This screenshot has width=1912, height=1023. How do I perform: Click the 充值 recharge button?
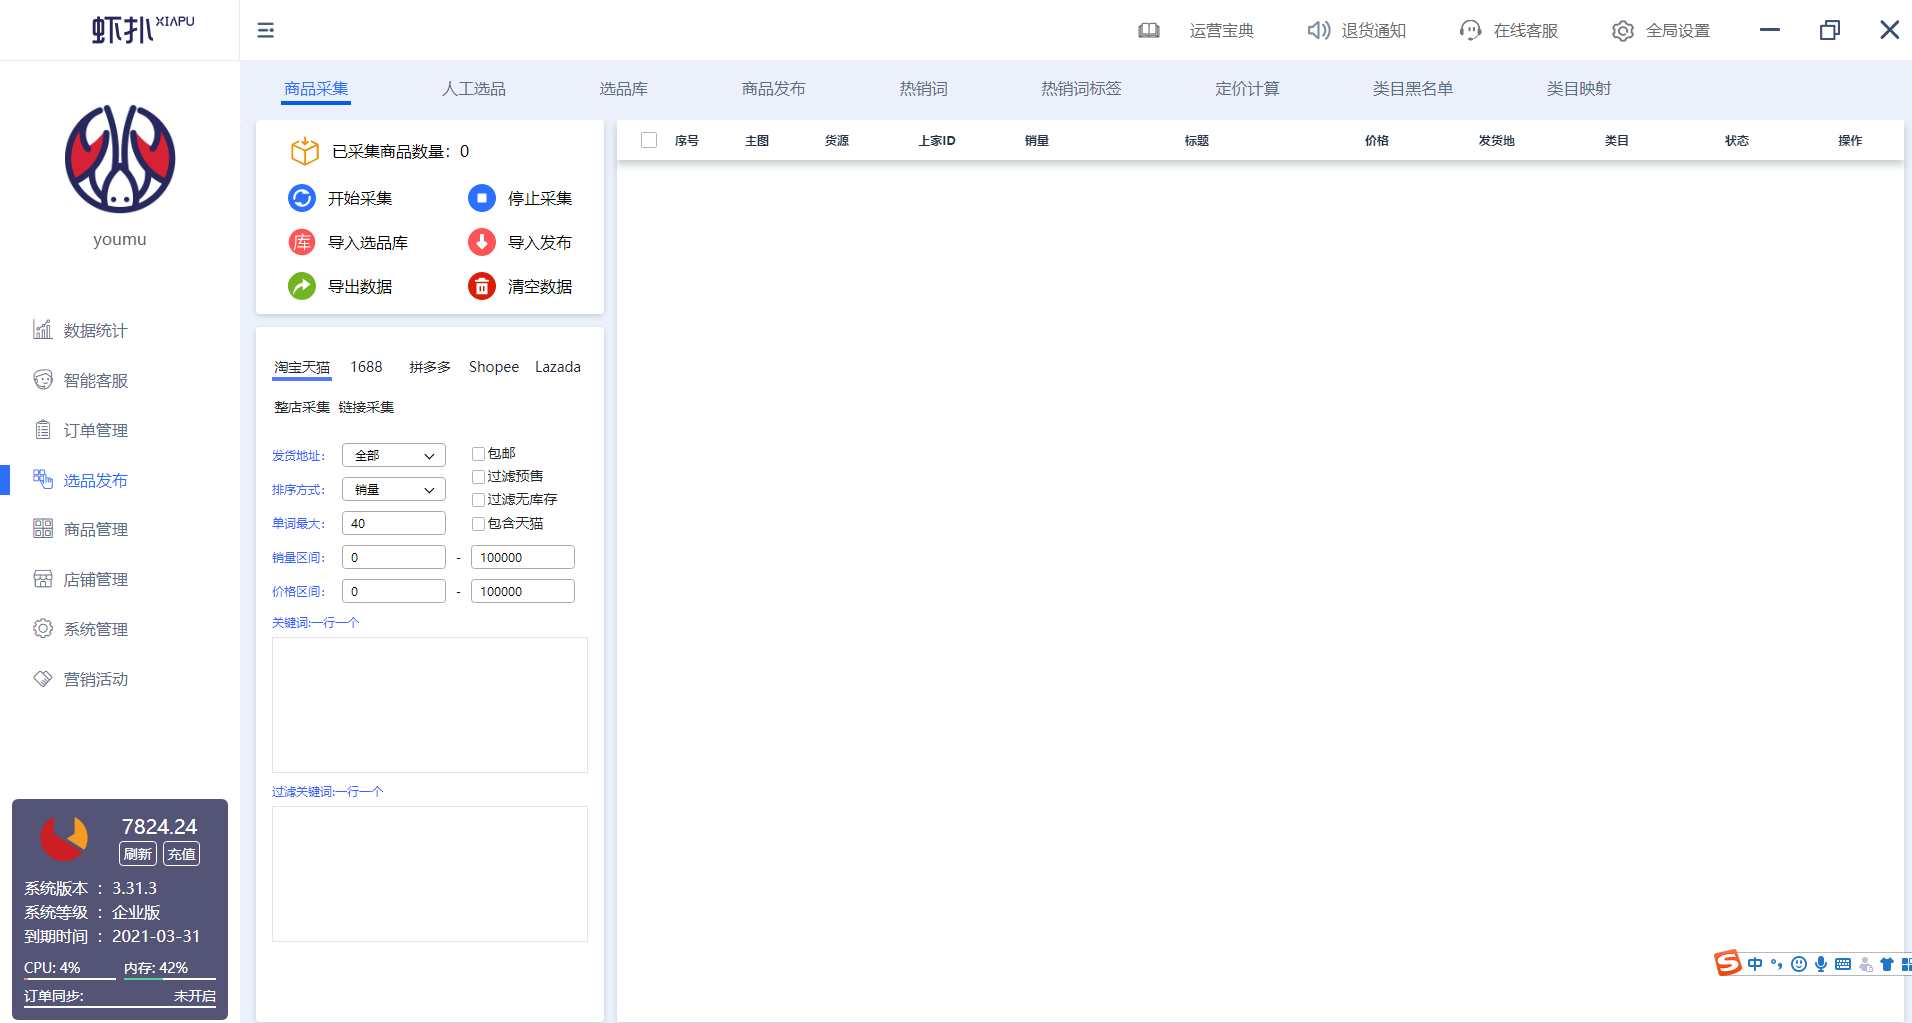181,853
